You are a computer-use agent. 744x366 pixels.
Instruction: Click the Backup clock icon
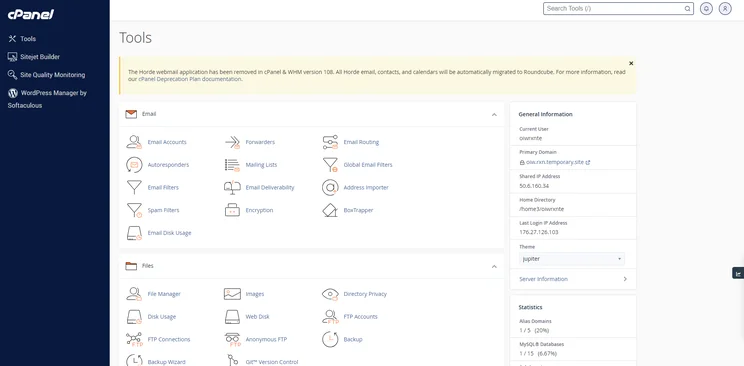click(x=330, y=339)
